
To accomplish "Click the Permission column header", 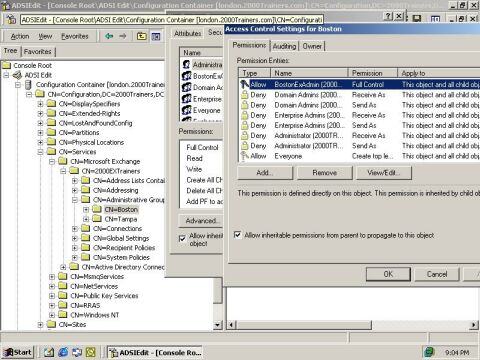I will 373,73.
